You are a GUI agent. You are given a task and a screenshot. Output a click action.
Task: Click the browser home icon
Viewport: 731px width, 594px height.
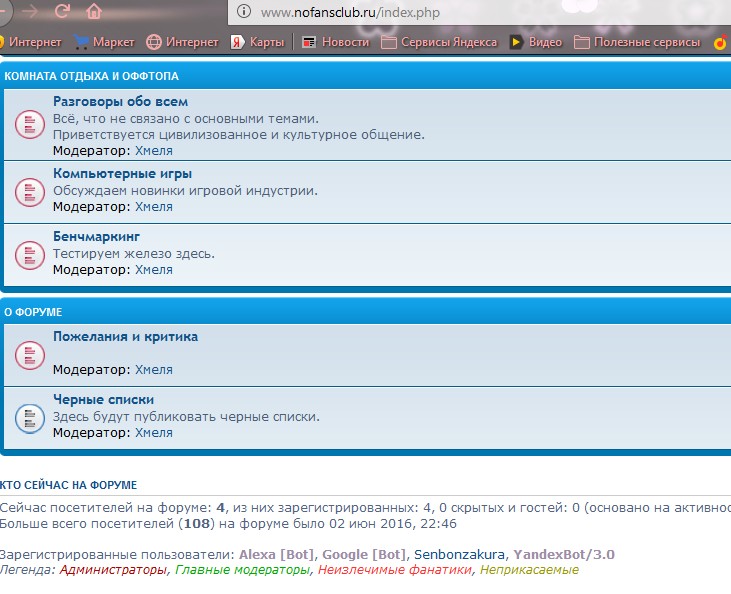[x=94, y=12]
